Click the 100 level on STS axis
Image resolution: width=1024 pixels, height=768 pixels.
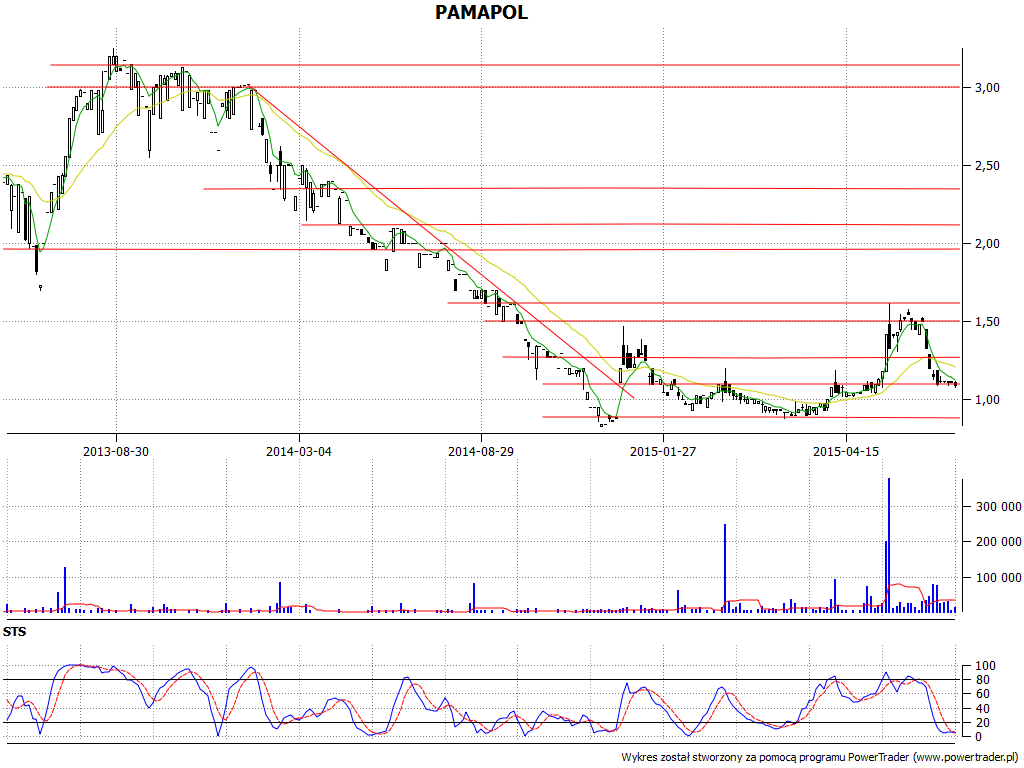985,666
